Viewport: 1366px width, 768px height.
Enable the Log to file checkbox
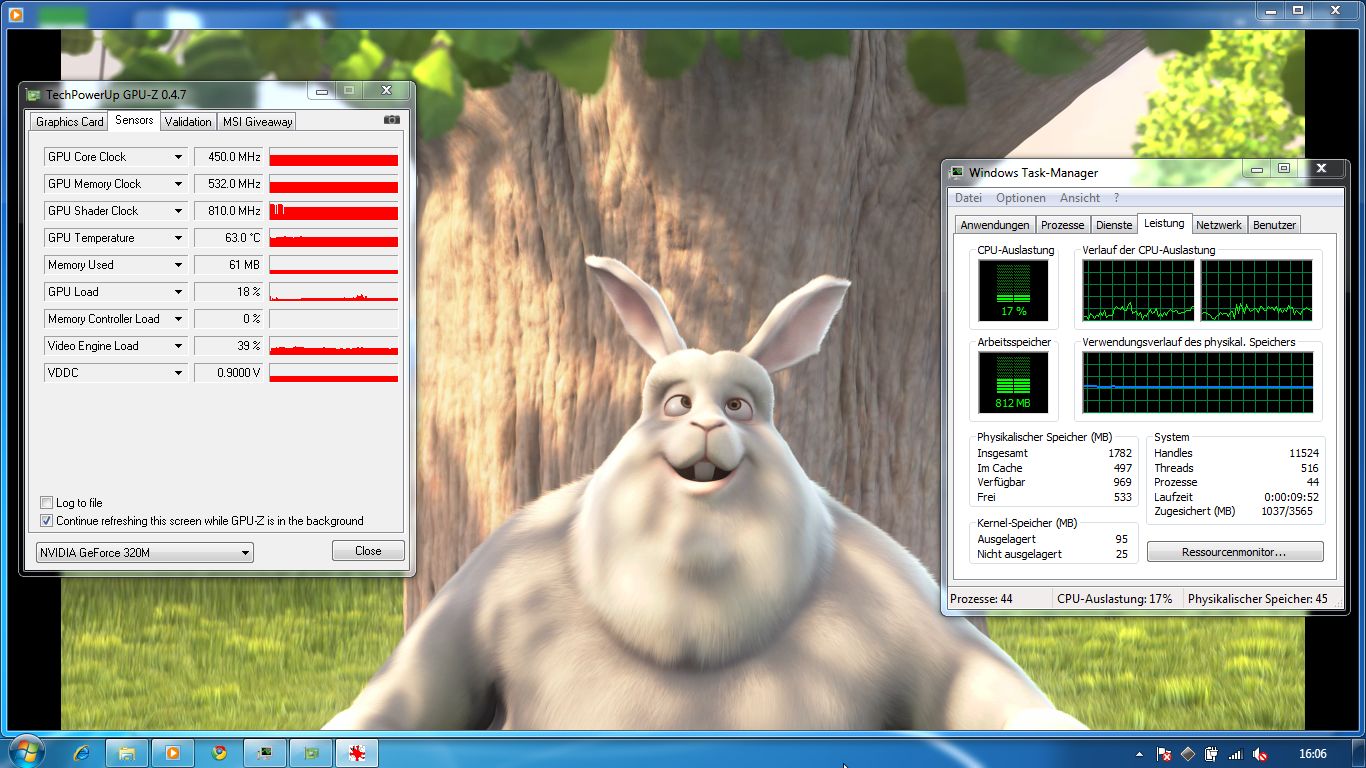pyautogui.click(x=46, y=503)
